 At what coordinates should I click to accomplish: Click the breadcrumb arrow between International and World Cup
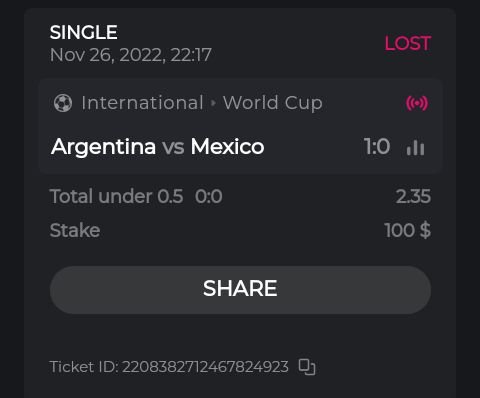pos(213,103)
